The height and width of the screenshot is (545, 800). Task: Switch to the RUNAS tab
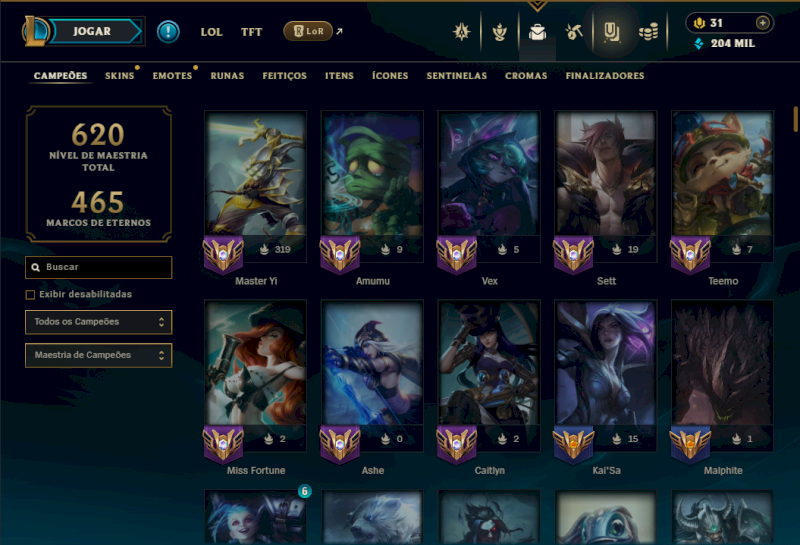click(227, 76)
